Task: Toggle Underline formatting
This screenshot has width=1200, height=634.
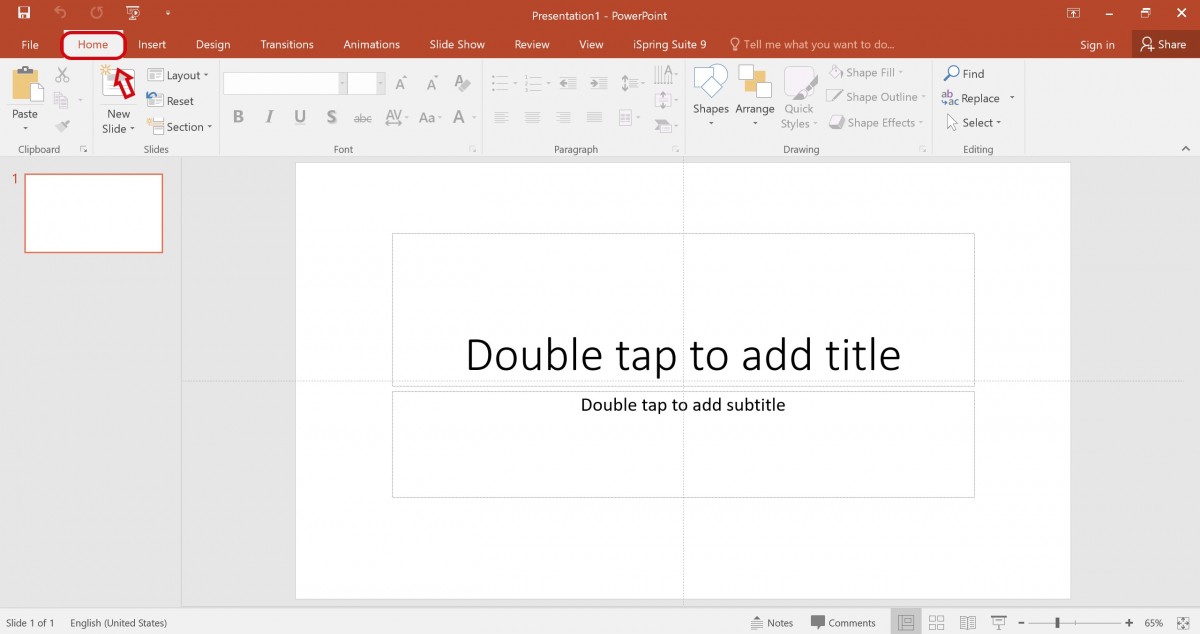Action: pyautogui.click(x=300, y=117)
